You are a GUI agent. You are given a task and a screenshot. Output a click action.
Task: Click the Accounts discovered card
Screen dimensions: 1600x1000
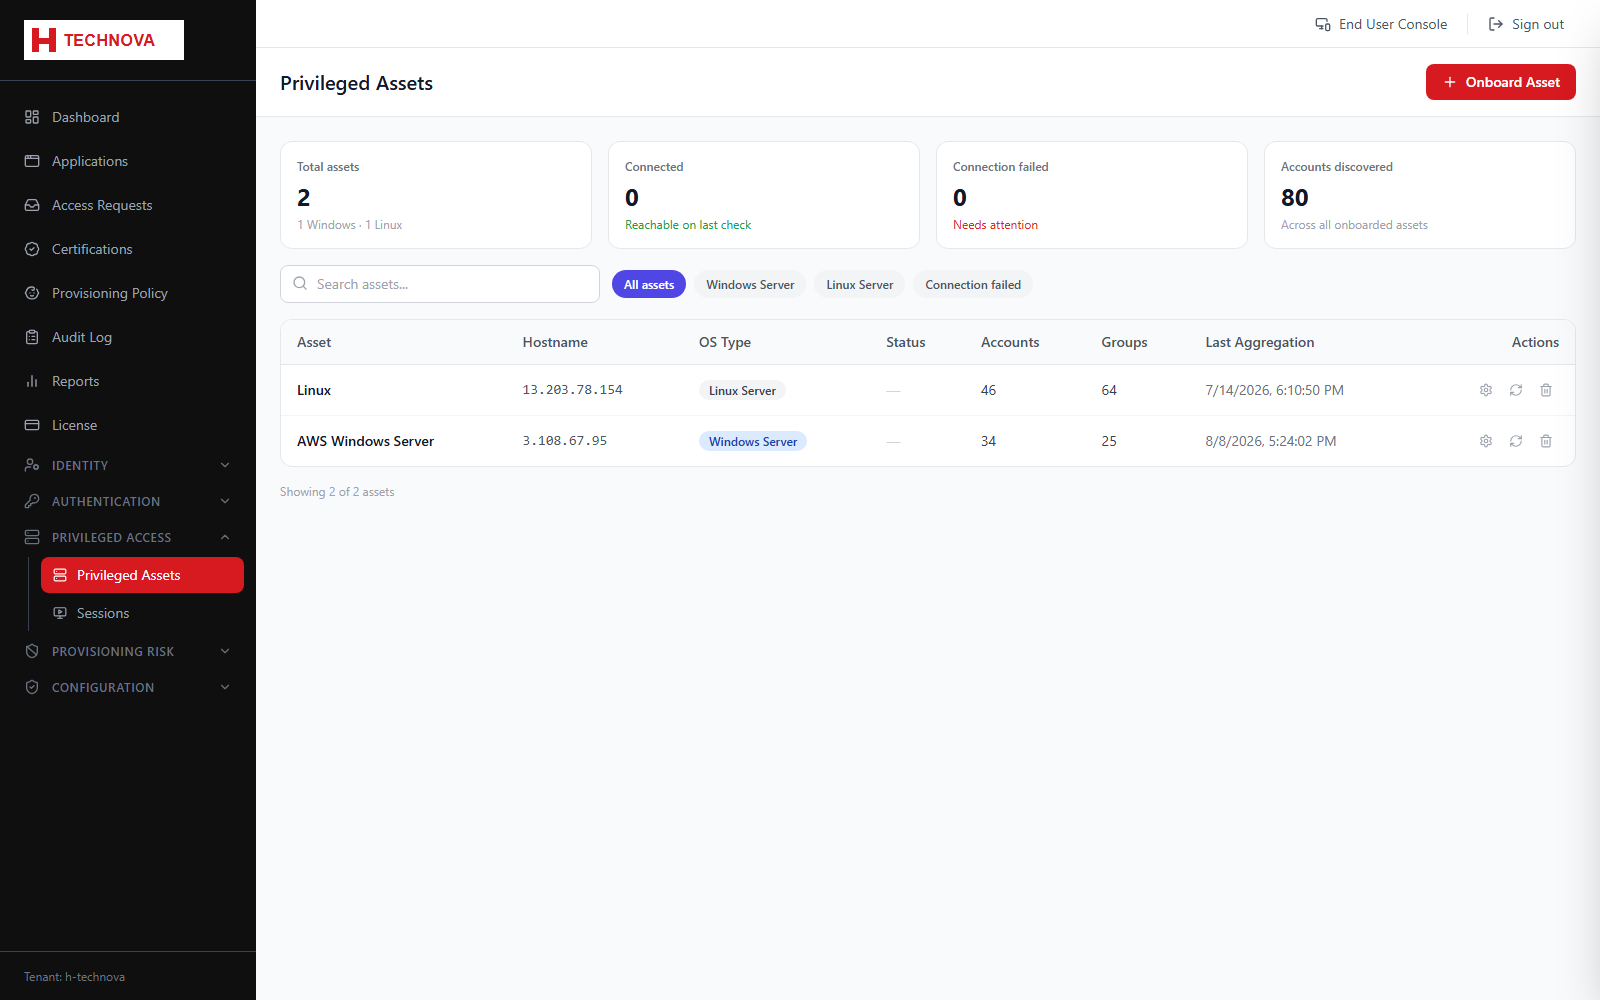point(1420,195)
